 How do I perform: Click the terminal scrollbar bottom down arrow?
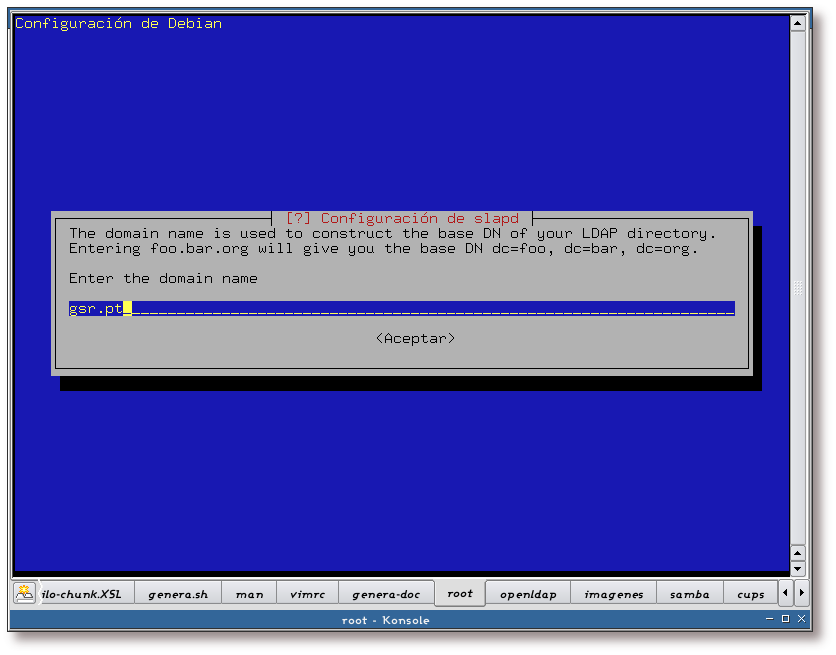point(797,569)
